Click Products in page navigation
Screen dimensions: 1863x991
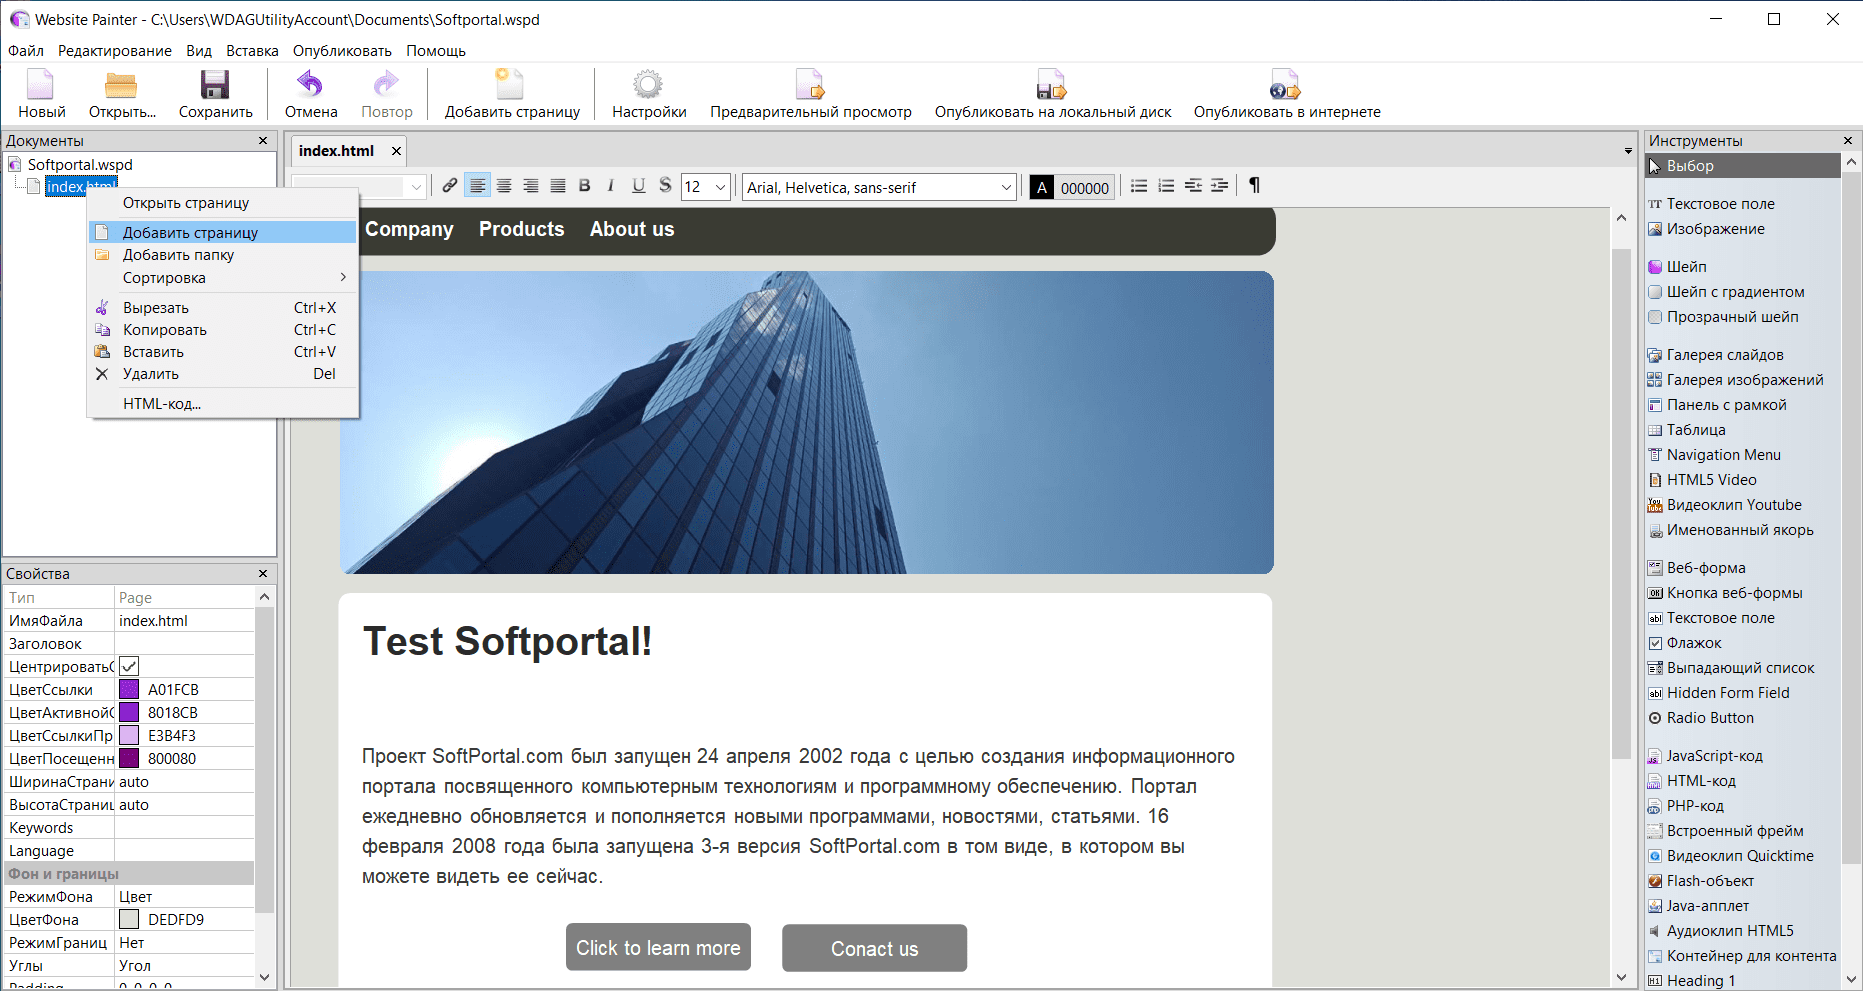coord(521,229)
